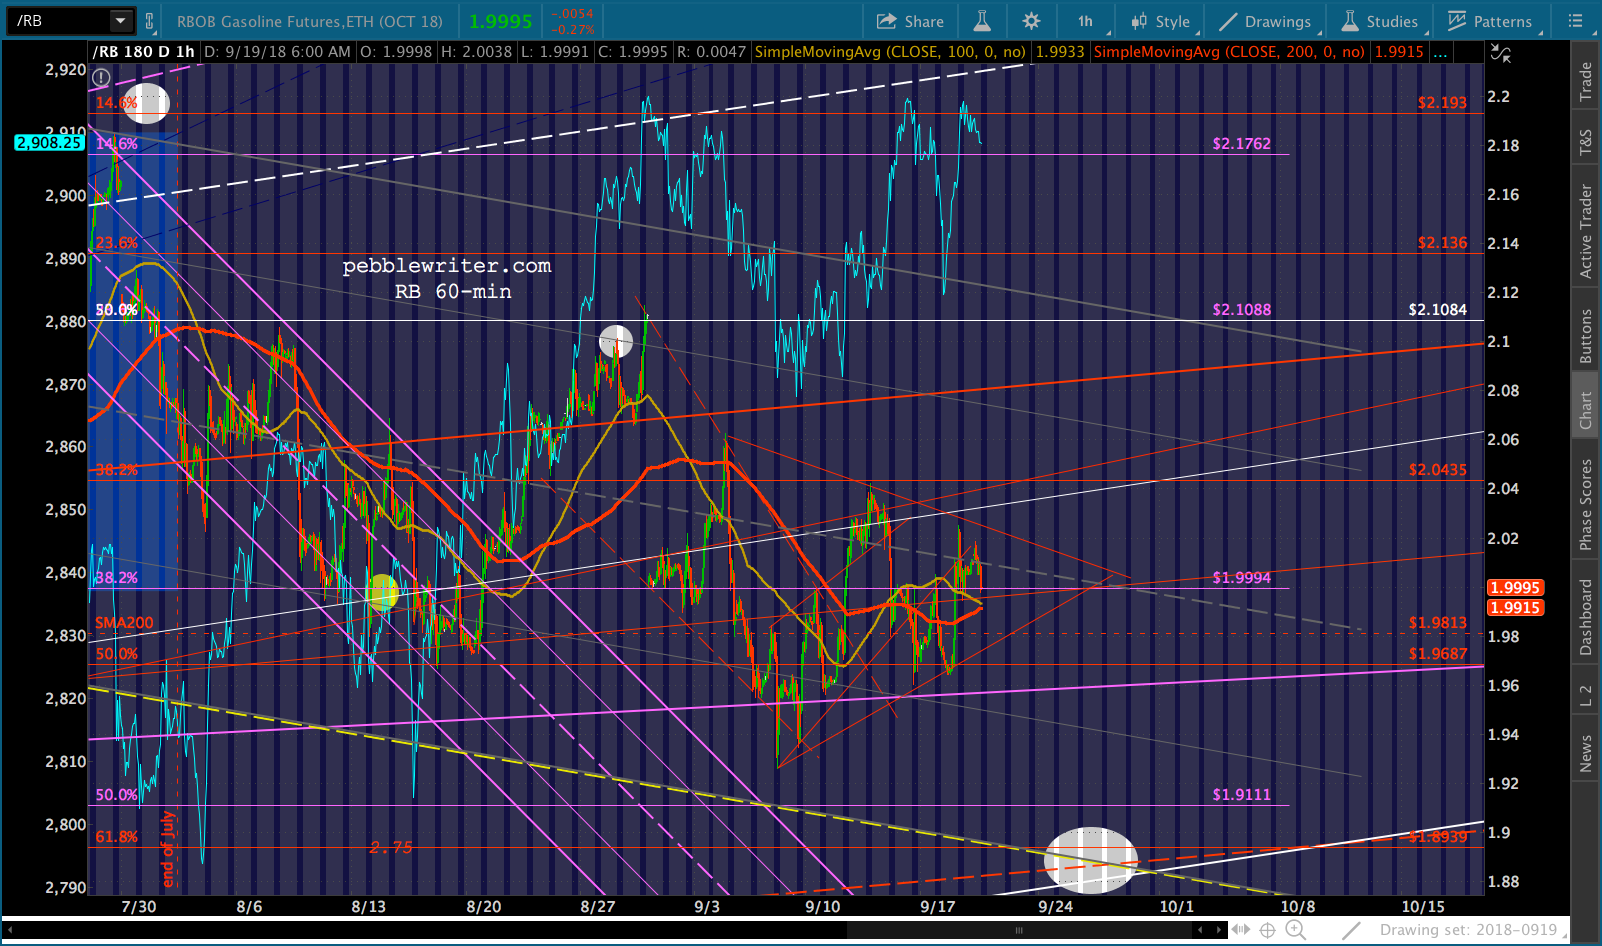Open the Buttons side tab
This screenshot has height=946, width=1602.
[x=1585, y=335]
